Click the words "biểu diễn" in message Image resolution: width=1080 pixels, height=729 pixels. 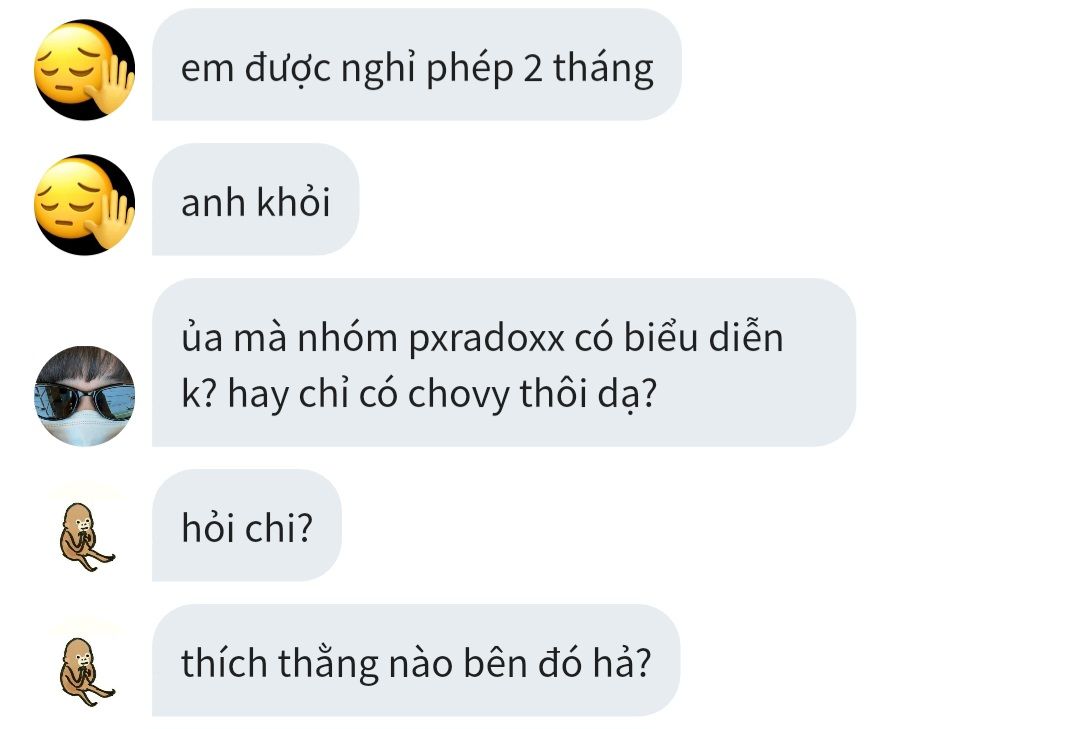click(x=703, y=336)
